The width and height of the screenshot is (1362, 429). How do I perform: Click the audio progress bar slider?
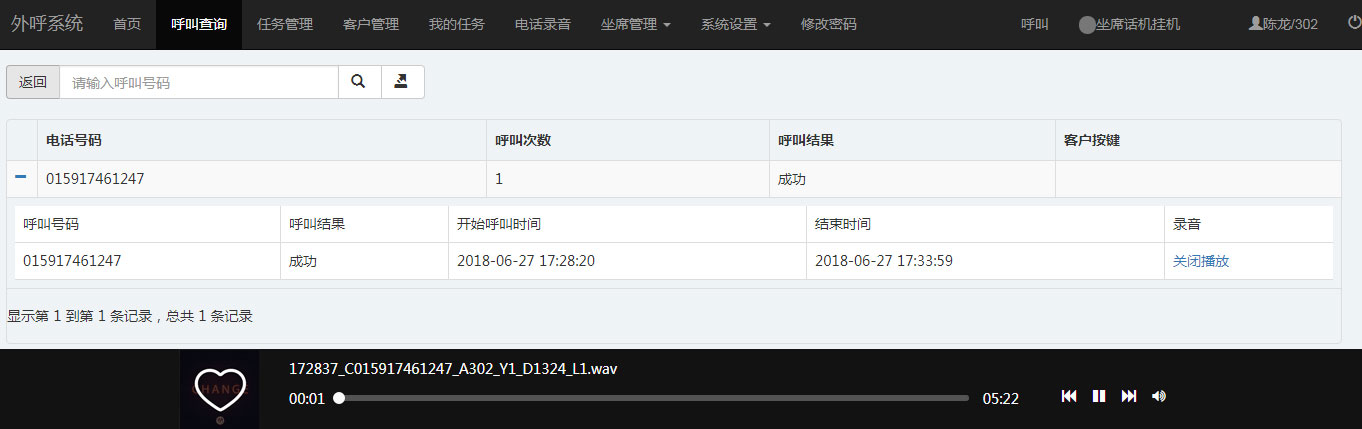(654, 398)
